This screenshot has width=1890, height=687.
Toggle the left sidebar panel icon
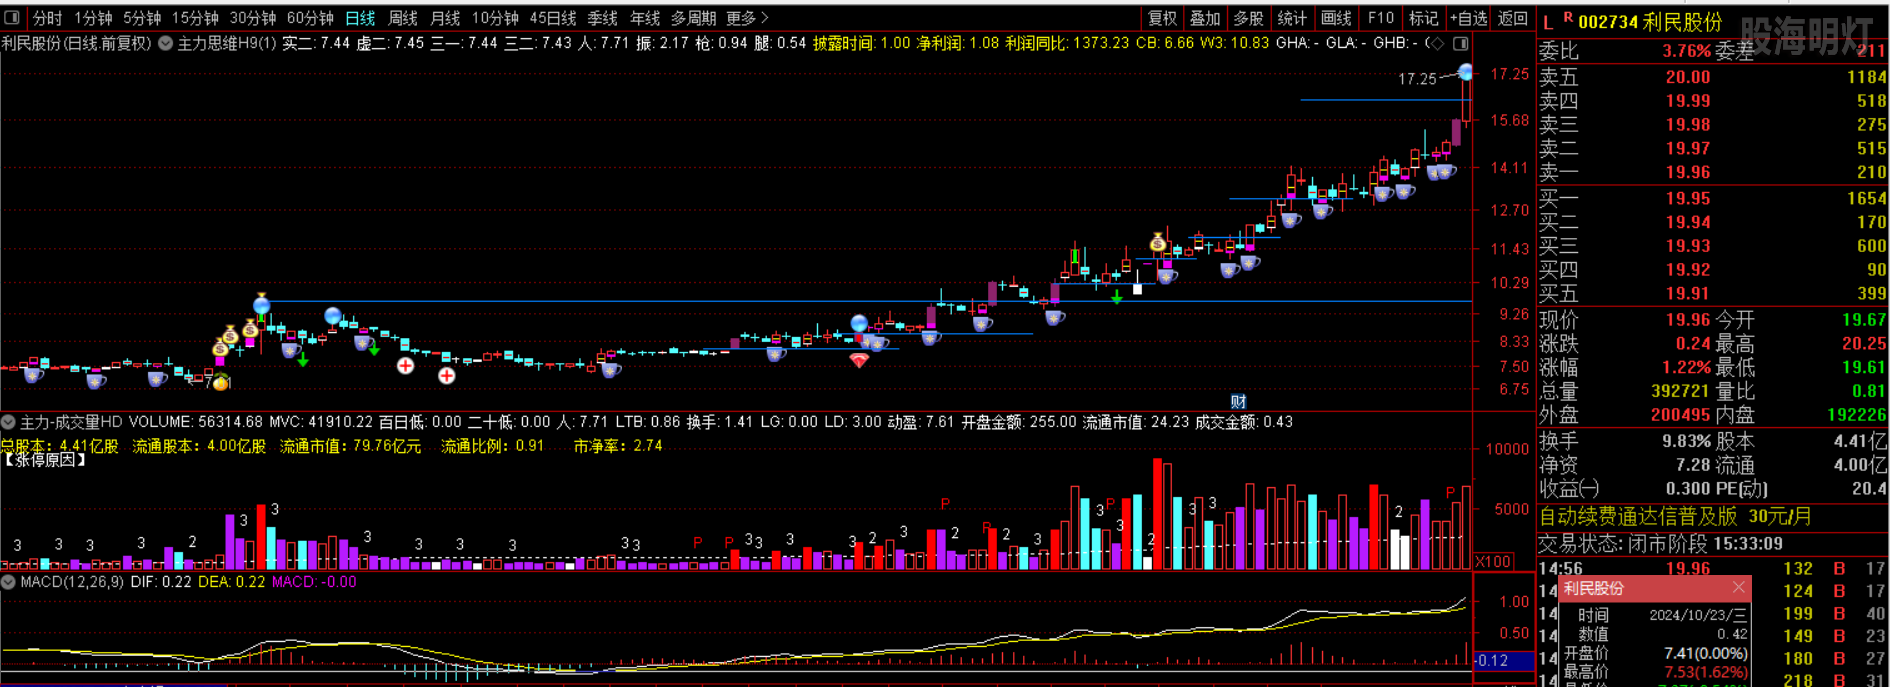pyautogui.click(x=12, y=17)
